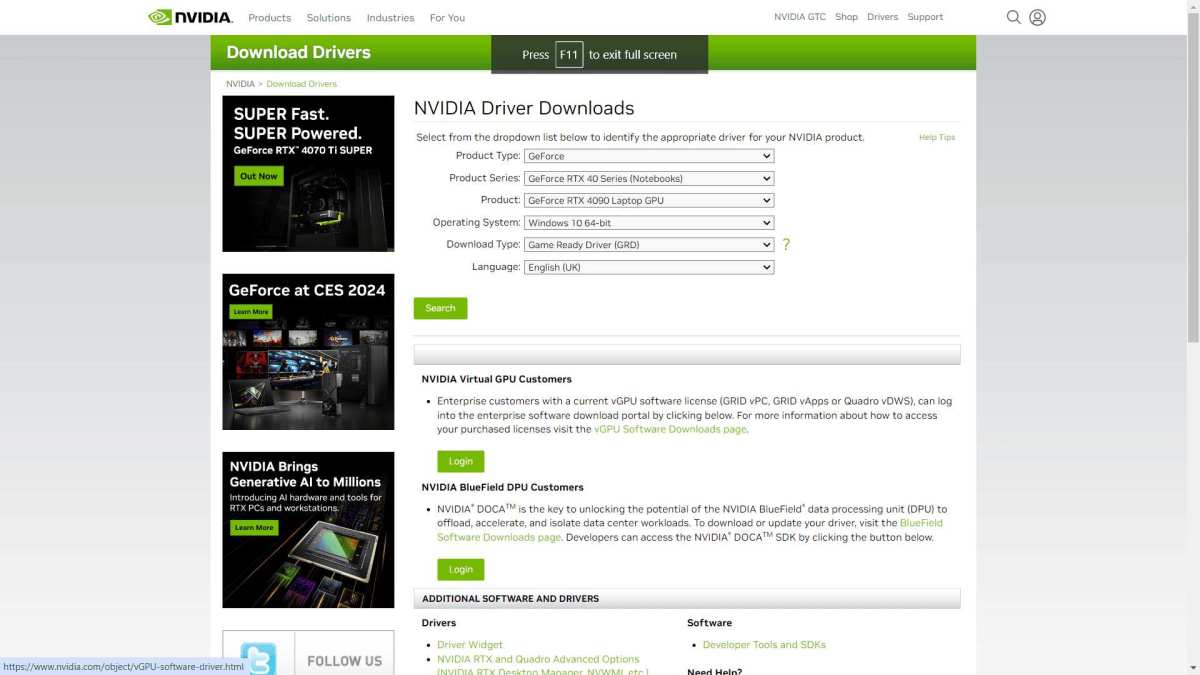Viewport: 1200px width, 675px height.
Task: Click the NVIDIA logo
Action: pos(190,17)
